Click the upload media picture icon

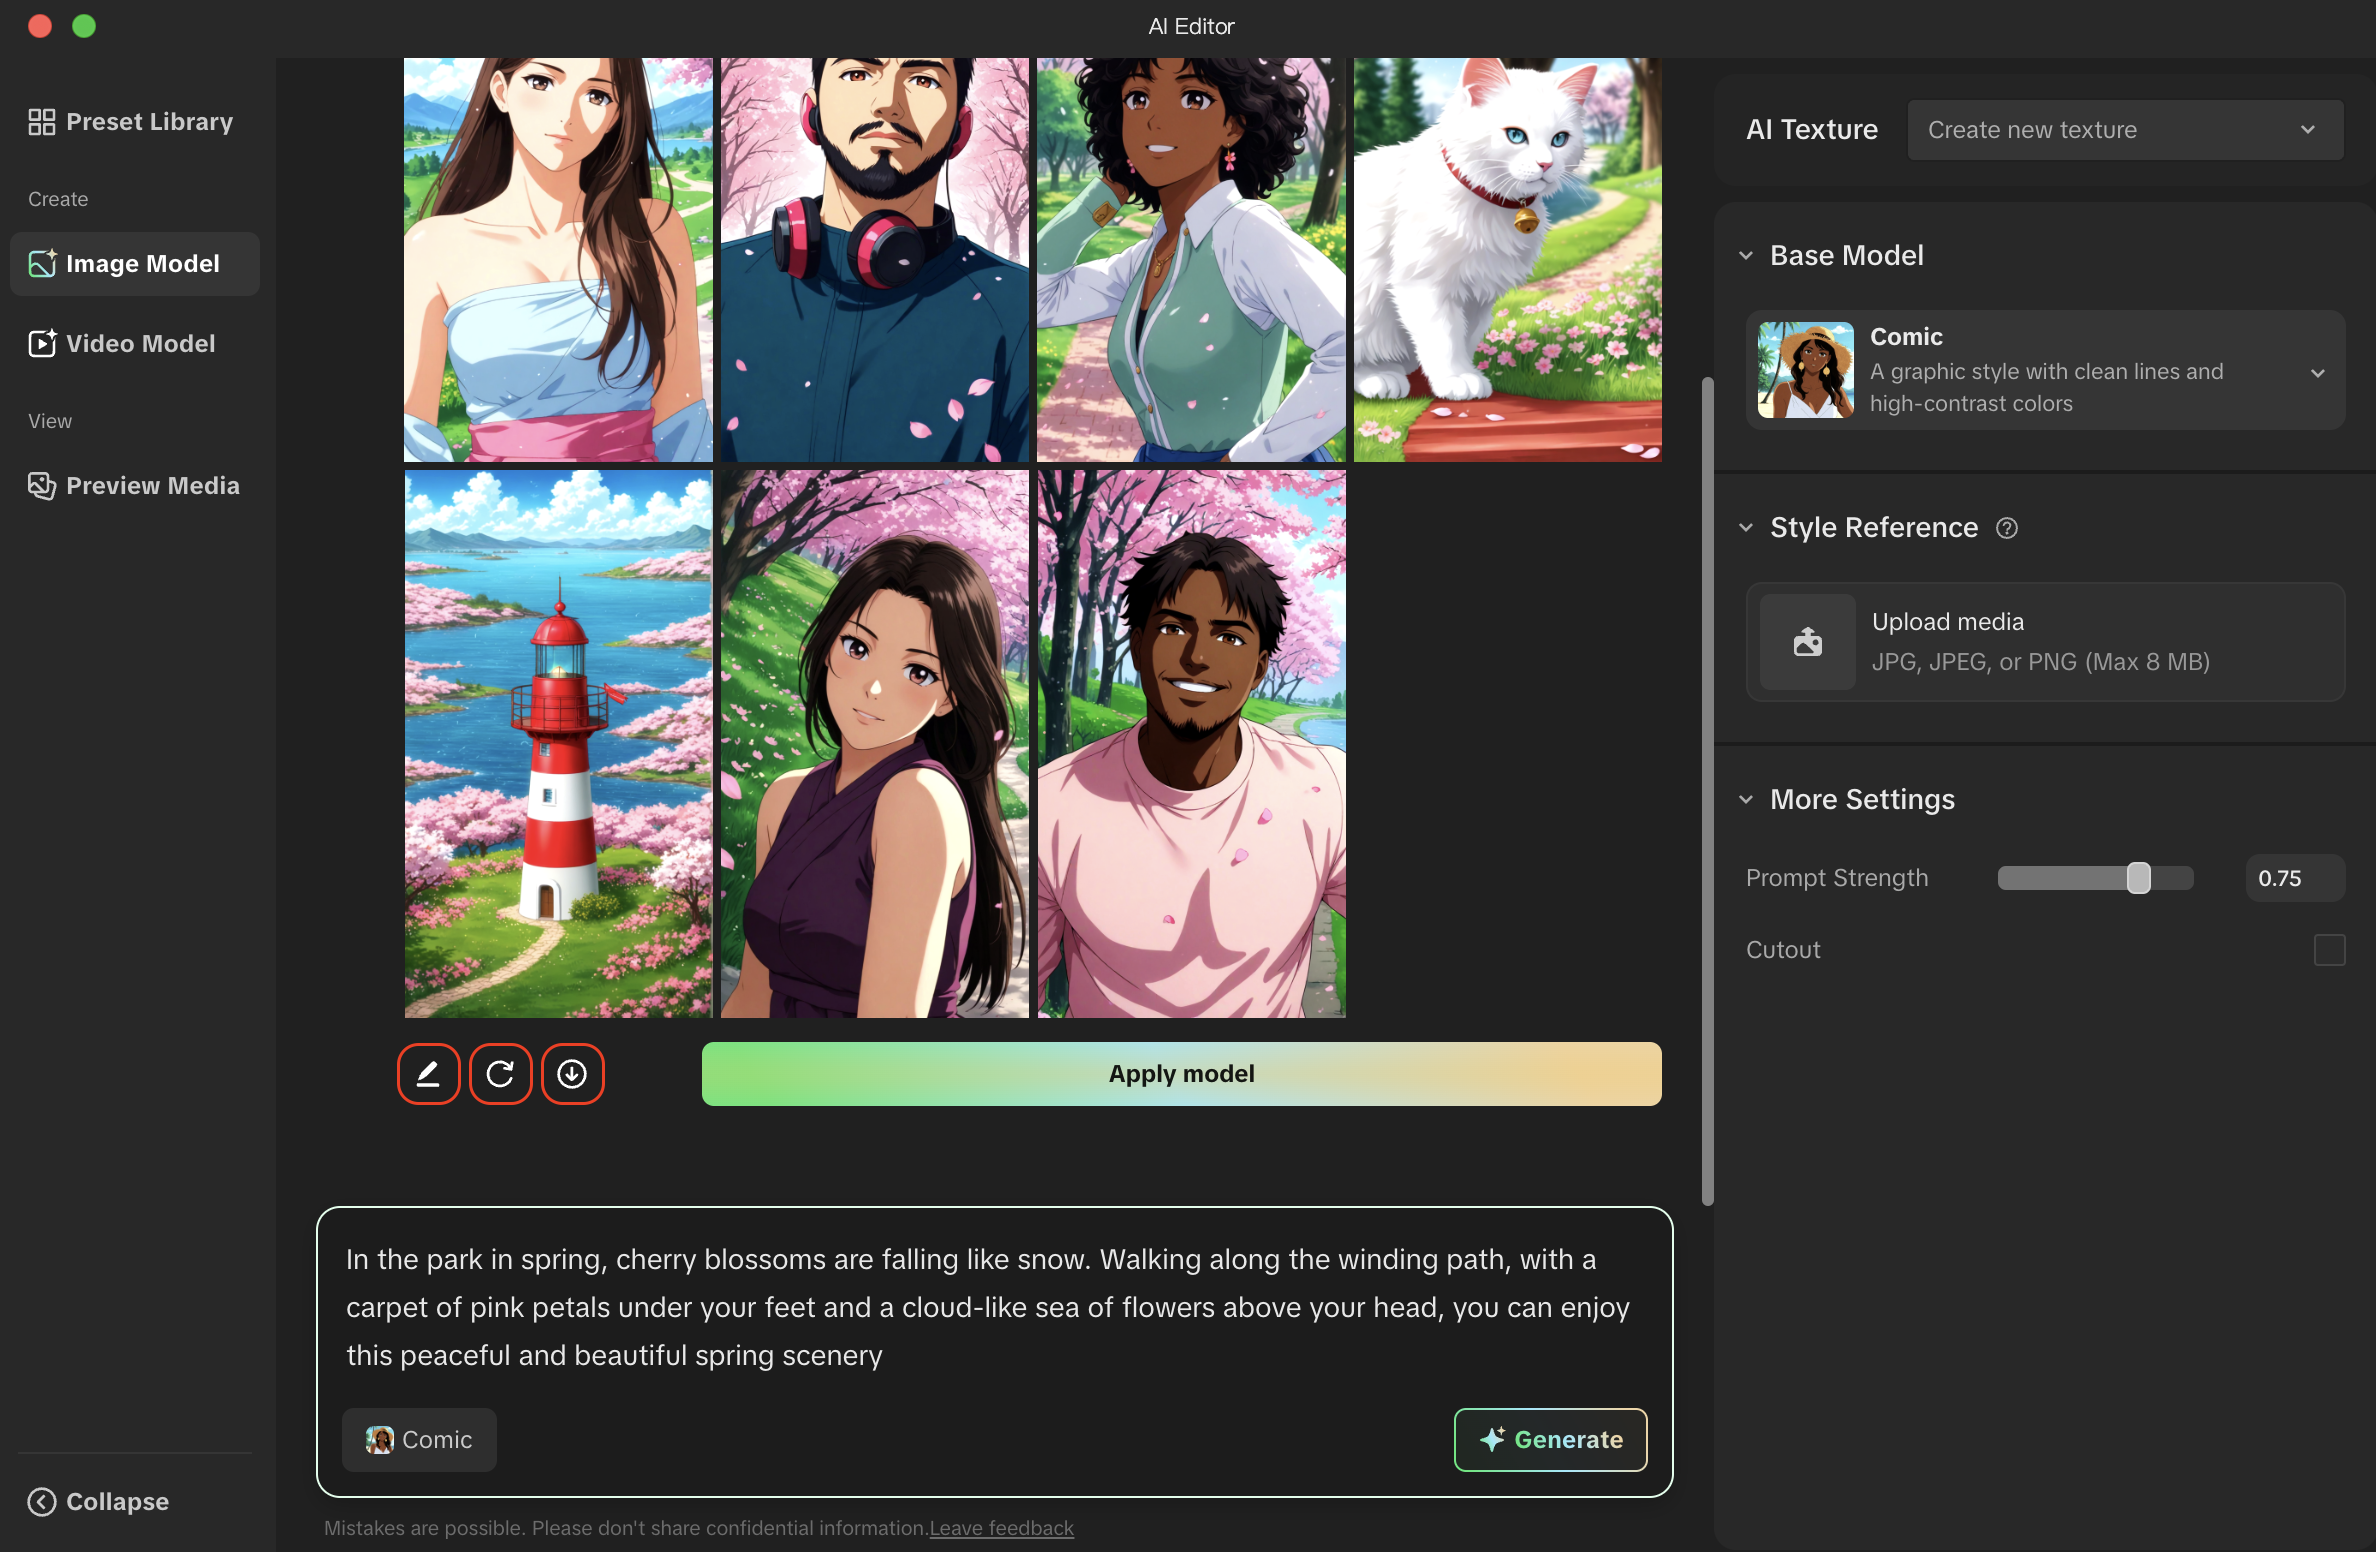point(1807,642)
